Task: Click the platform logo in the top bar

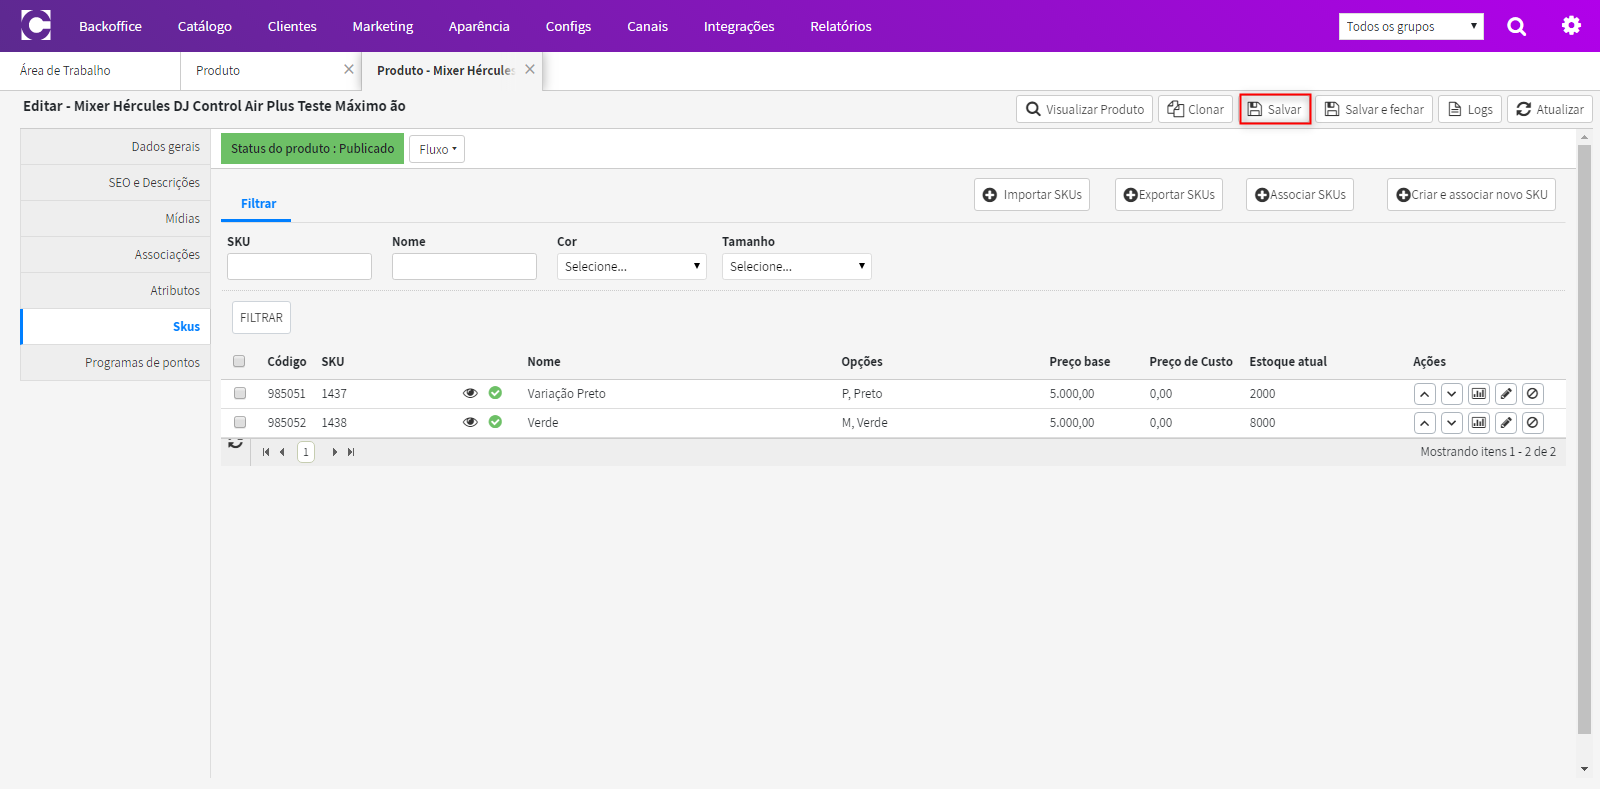Action: click(x=36, y=25)
